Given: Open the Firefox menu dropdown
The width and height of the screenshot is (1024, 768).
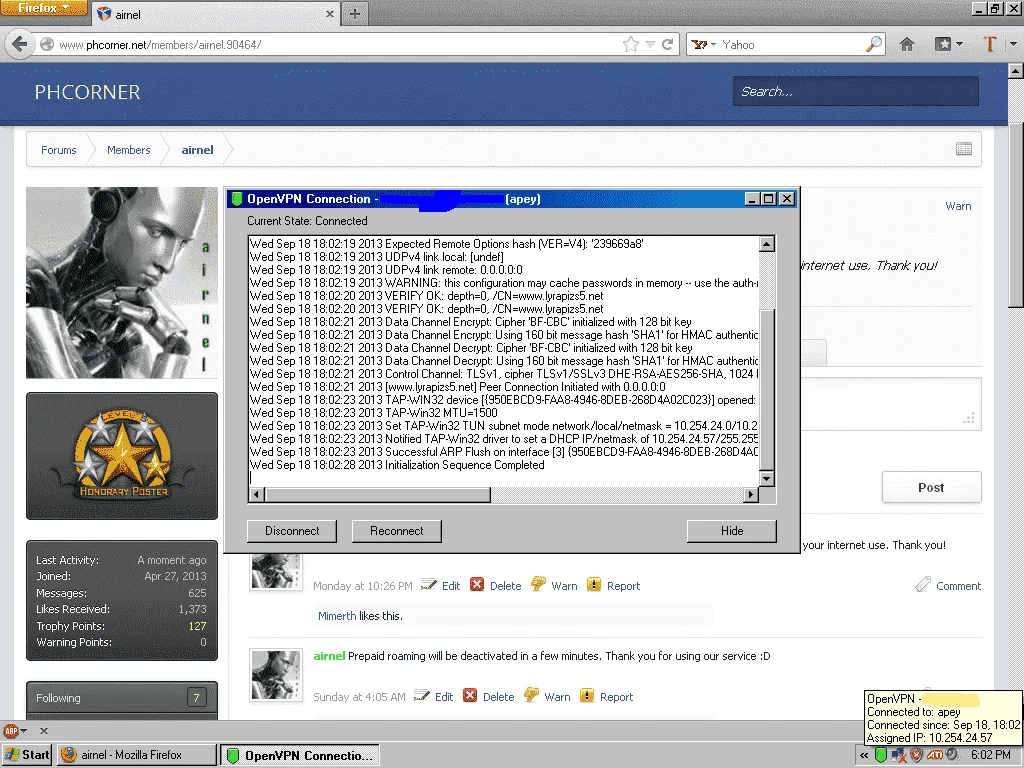Looking at the screenshot, I should 43,8.
